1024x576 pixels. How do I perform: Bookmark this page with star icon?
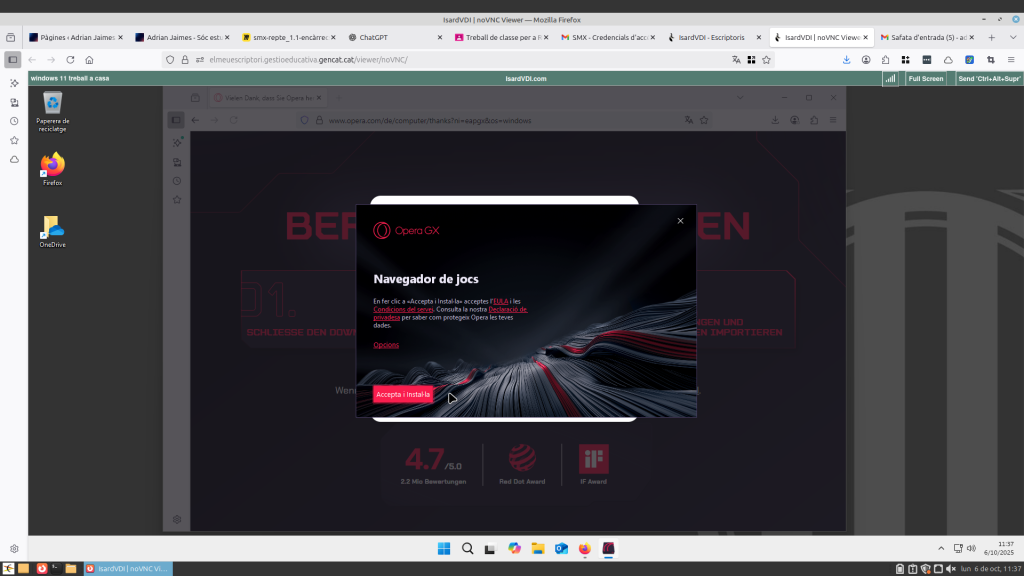point(766,60)
